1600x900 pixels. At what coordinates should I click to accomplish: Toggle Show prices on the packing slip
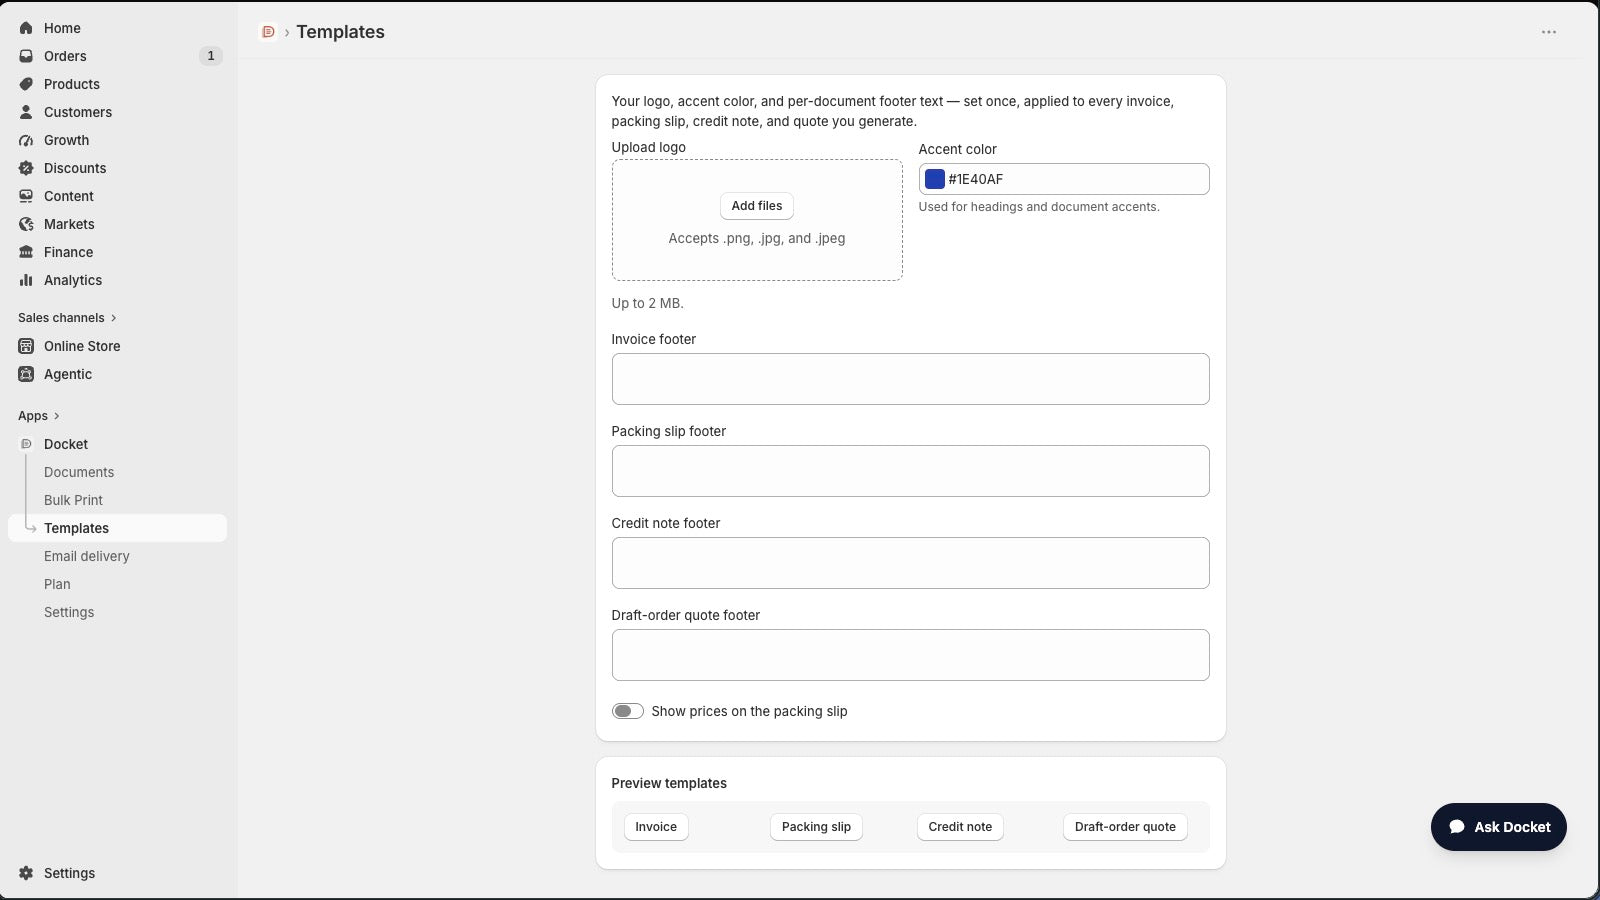click(x=628, y=711)
